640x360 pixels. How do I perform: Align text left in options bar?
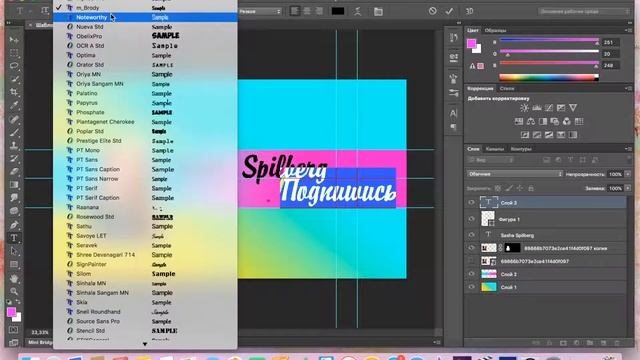pyautogui.click(x=295, y=11)
